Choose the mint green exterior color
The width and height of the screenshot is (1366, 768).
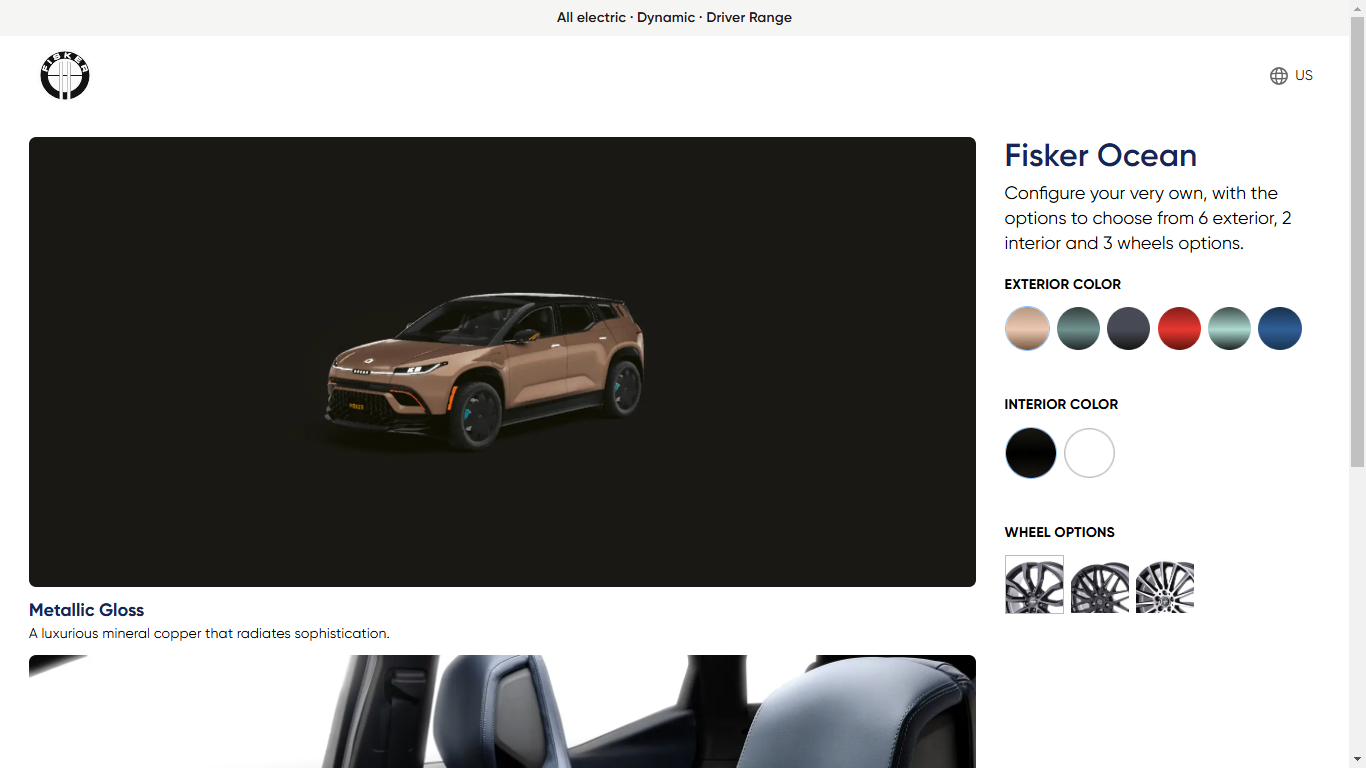[x=1229, y=328]
